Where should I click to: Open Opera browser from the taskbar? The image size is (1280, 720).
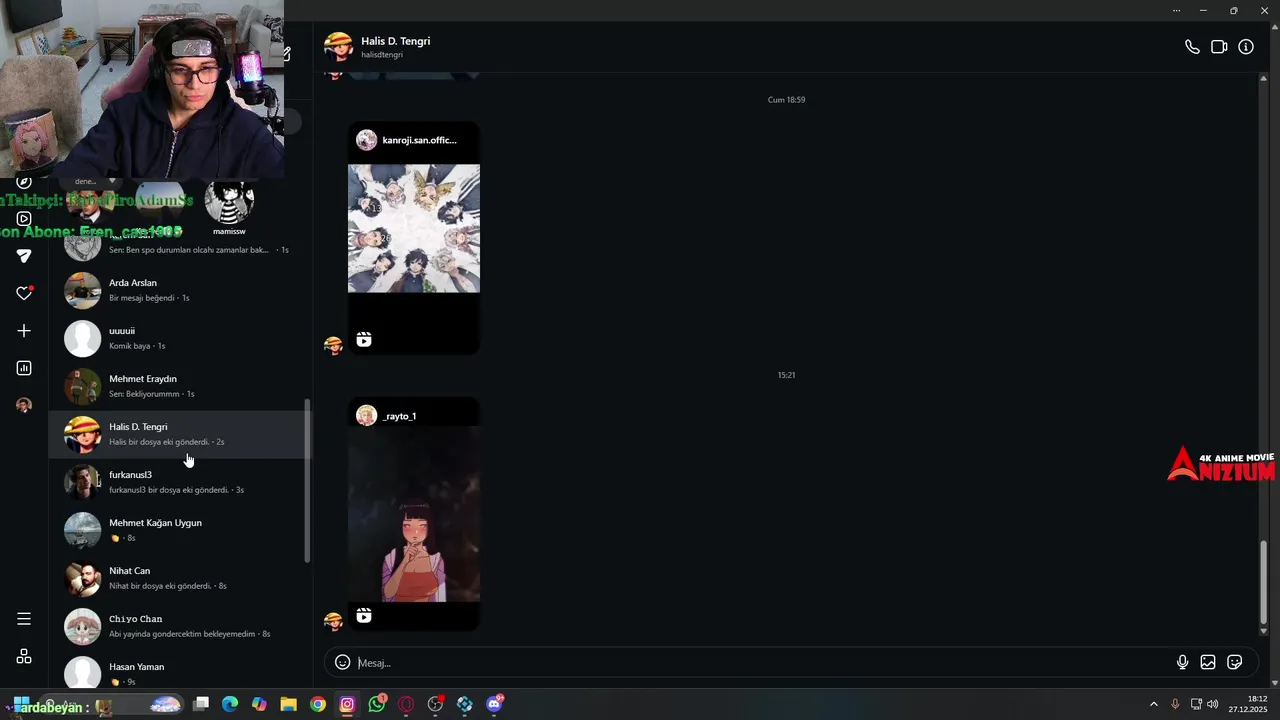tap(406, 704)
